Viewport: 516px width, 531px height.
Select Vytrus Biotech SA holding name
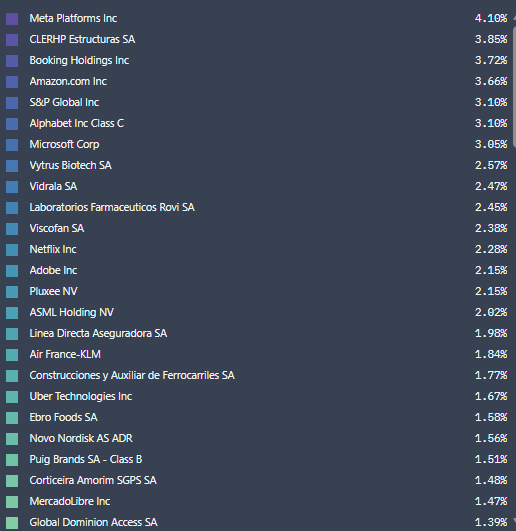point(70,165)
